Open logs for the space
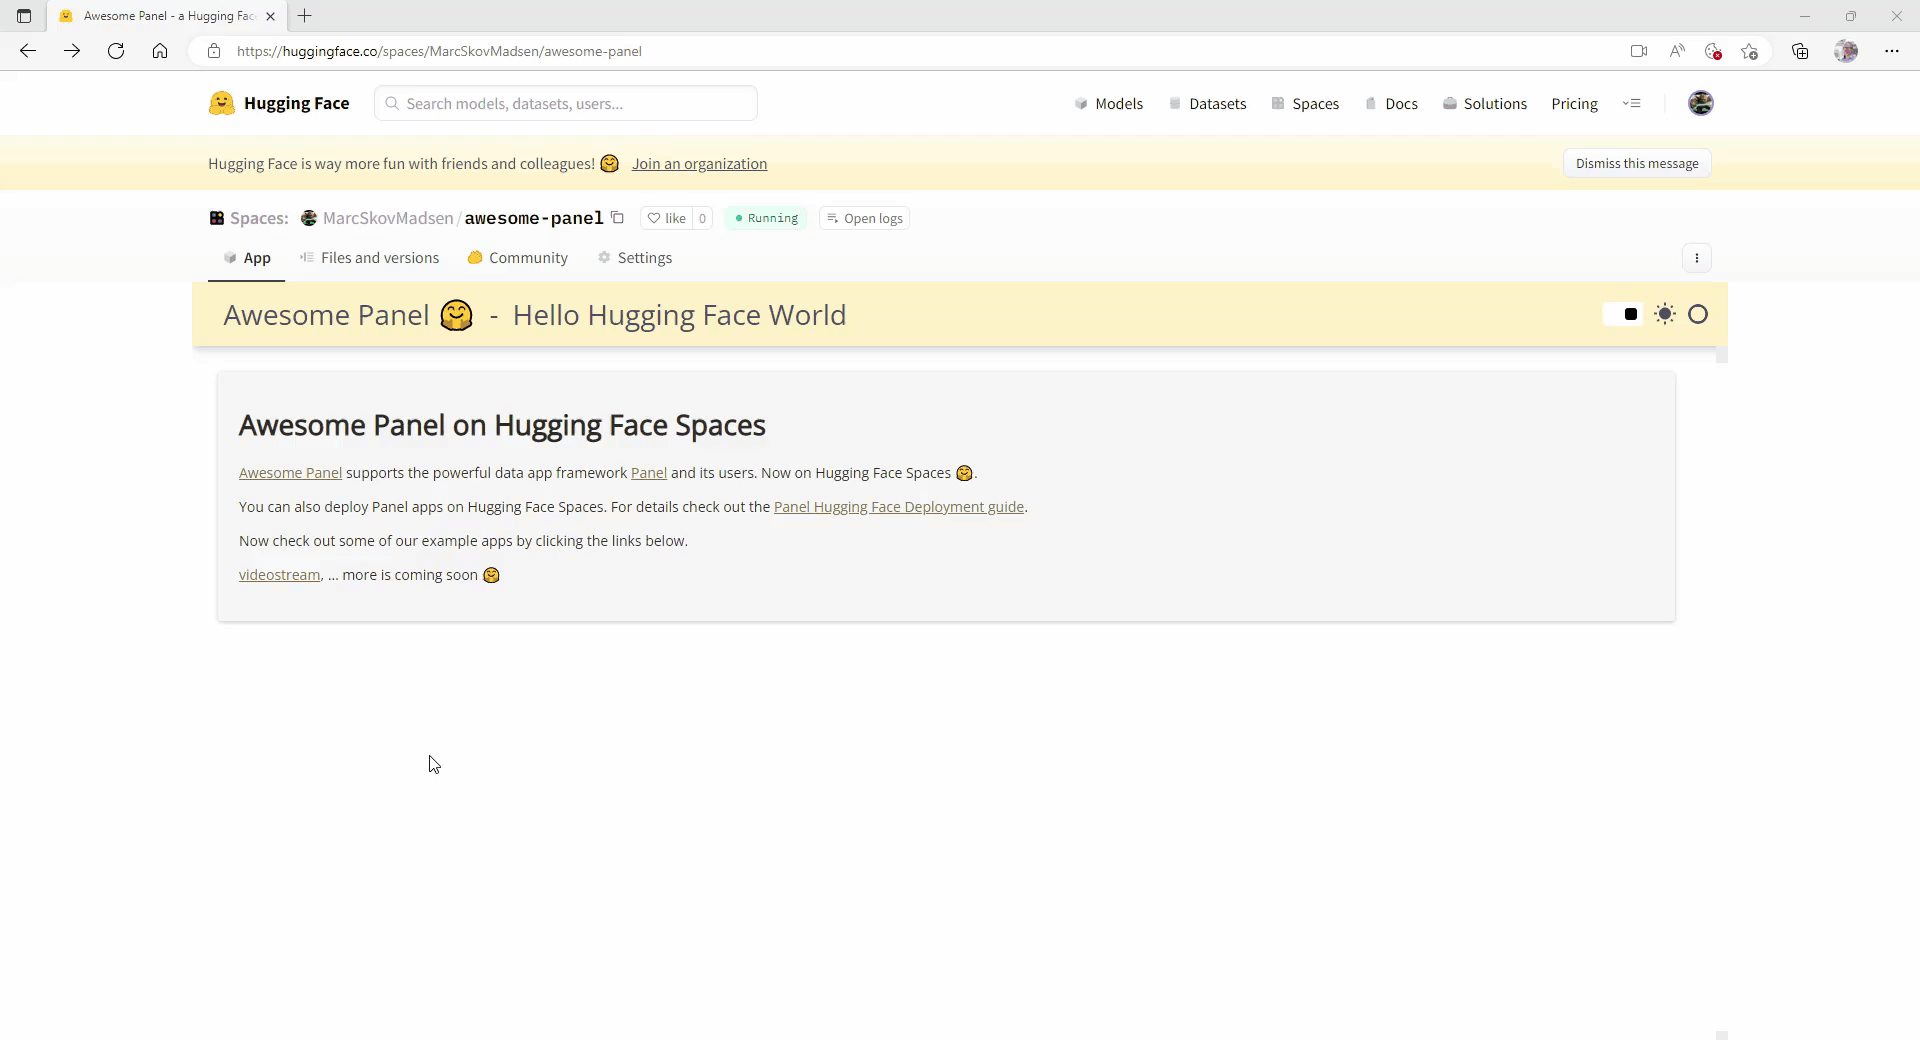Image resolution: width=1920 pixels, height=1040 pixels. [864, 218]
